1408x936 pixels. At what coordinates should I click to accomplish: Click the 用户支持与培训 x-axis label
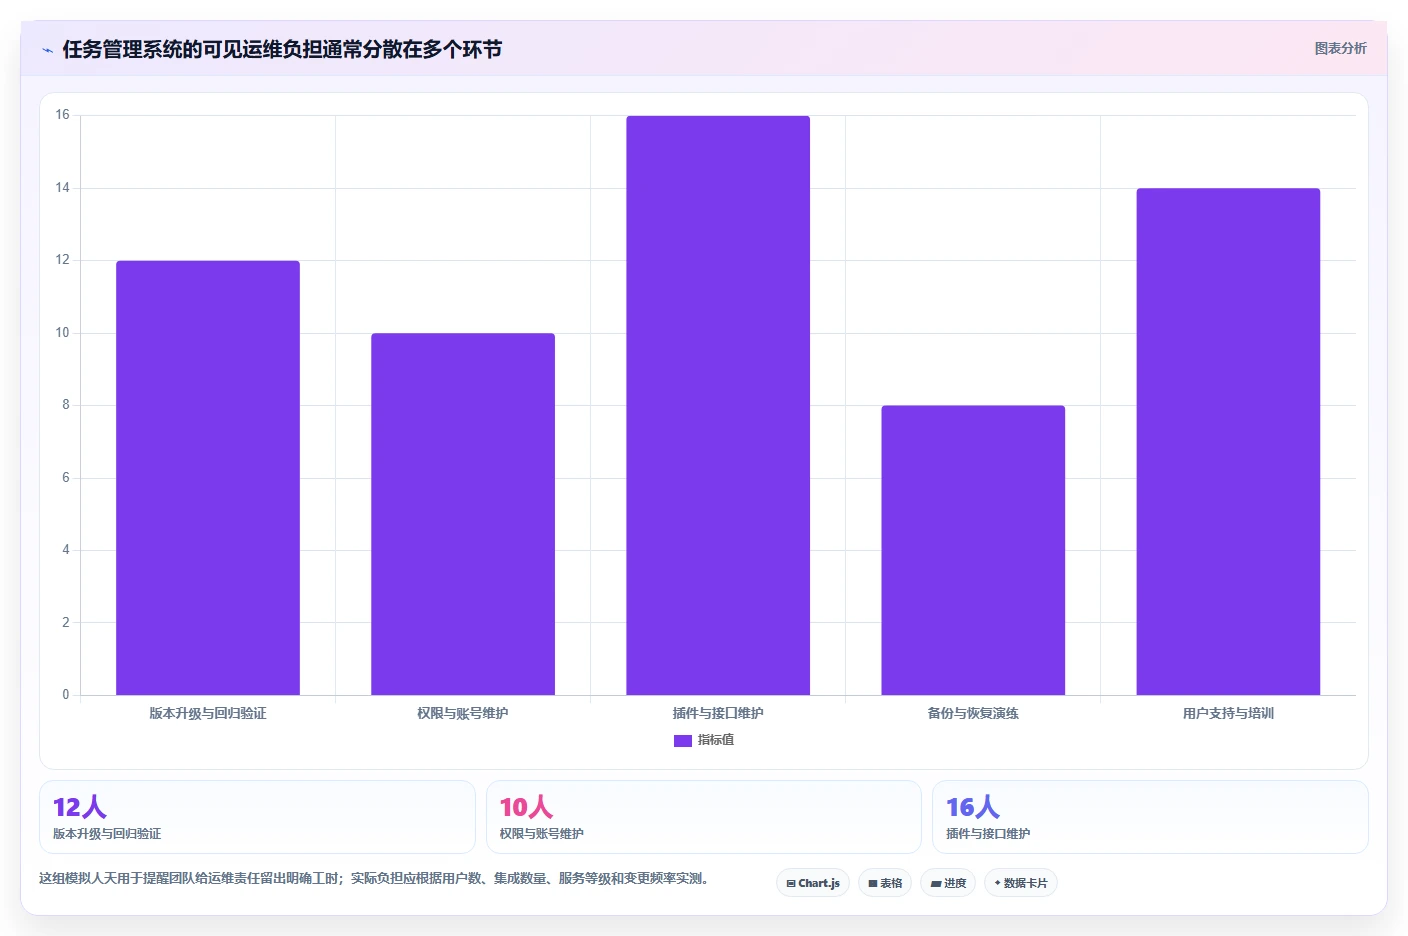(1228, 713)
